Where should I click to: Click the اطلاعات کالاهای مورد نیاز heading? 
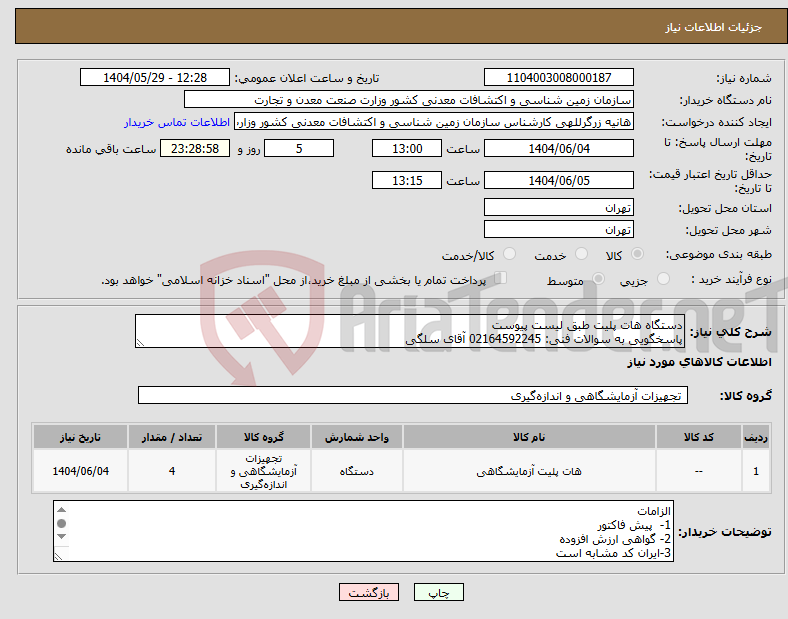click(x=699, y=362)
